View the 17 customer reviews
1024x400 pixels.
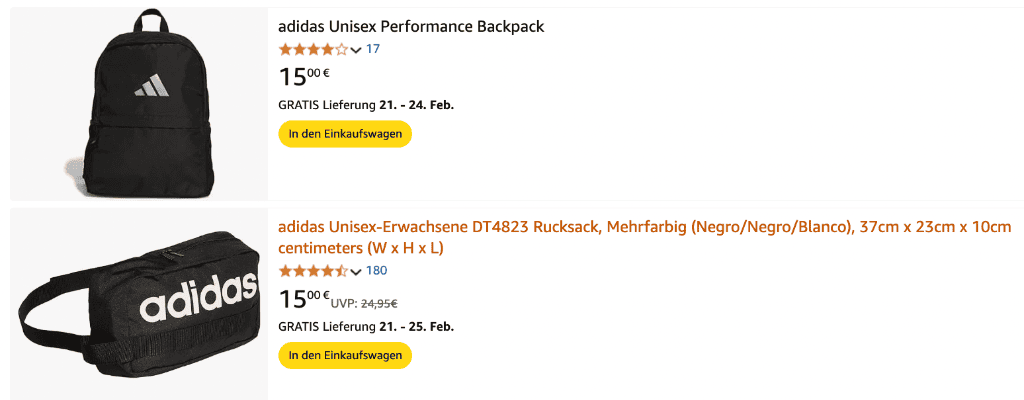tap(372, 49)
